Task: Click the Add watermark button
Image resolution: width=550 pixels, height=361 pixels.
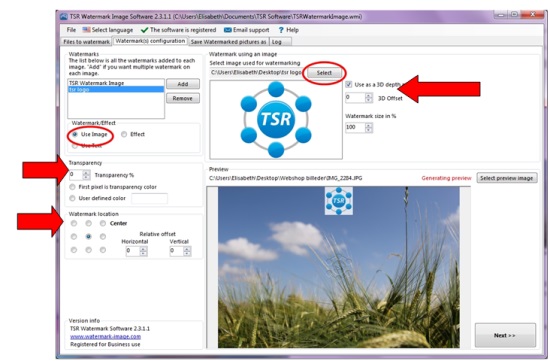Action: pos(183,84)
